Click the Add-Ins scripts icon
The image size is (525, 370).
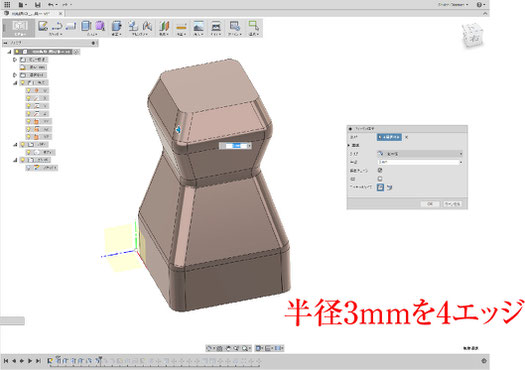tap(234, 26)
